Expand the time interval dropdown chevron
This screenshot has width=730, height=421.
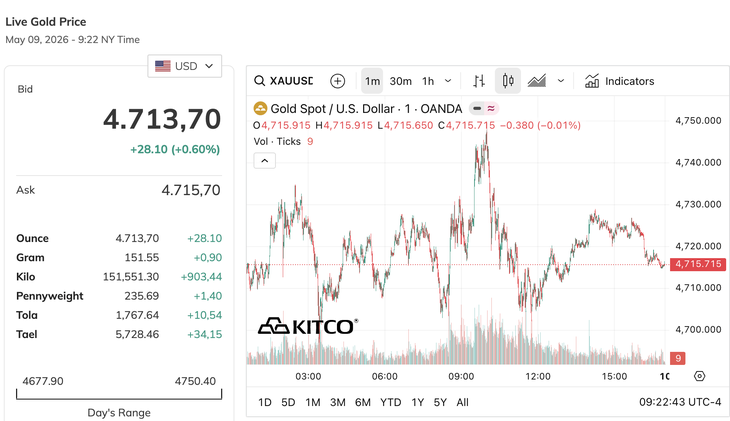pos(448,81)
